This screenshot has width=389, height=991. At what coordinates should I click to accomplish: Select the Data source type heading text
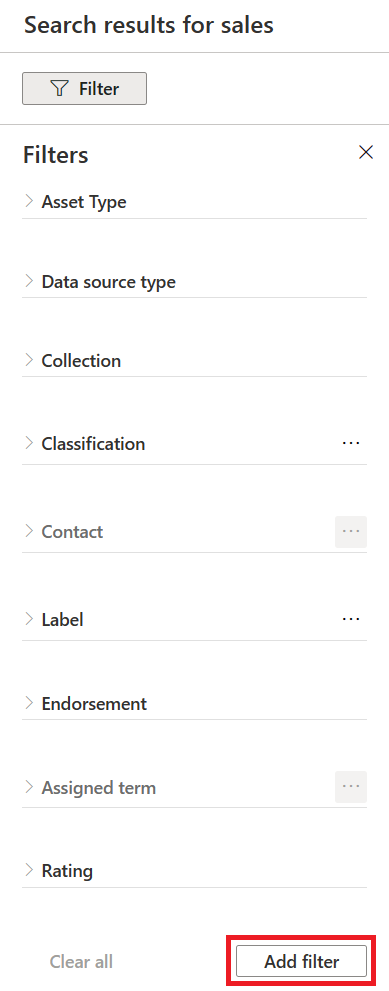[109, 282]
